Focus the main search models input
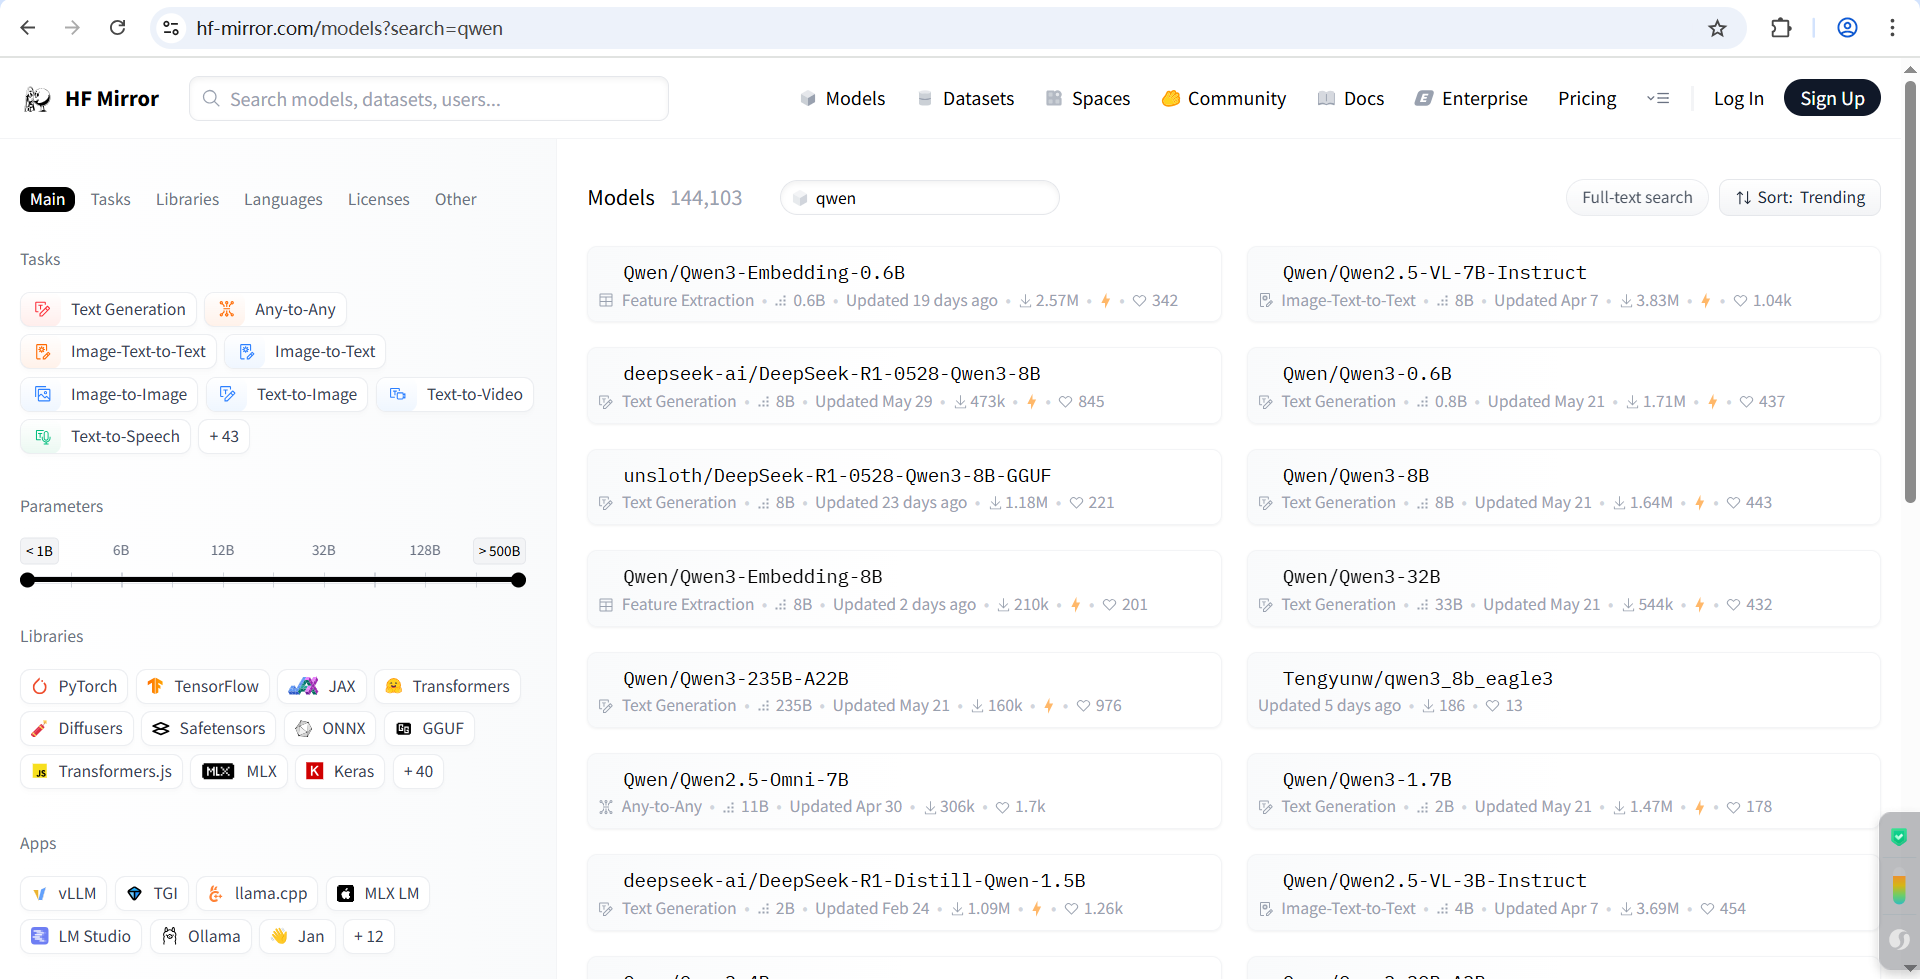 tap(429, 99)
